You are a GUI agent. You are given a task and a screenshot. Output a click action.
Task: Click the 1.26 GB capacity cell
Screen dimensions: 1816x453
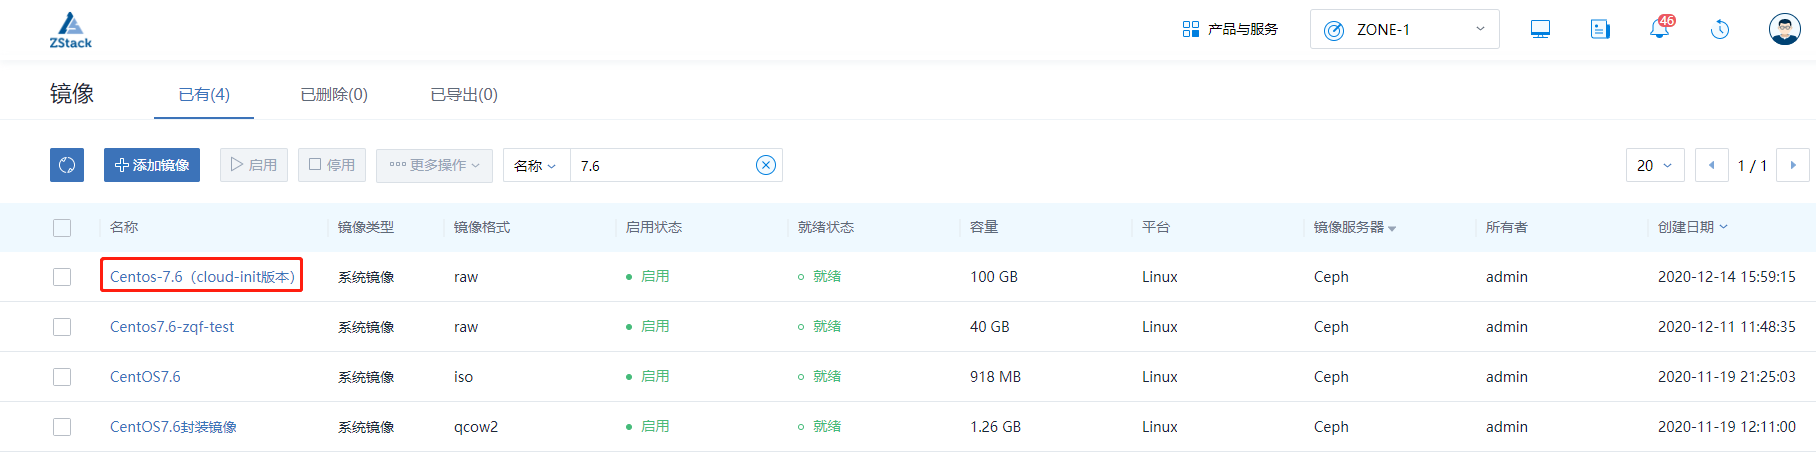pos(995,427)
